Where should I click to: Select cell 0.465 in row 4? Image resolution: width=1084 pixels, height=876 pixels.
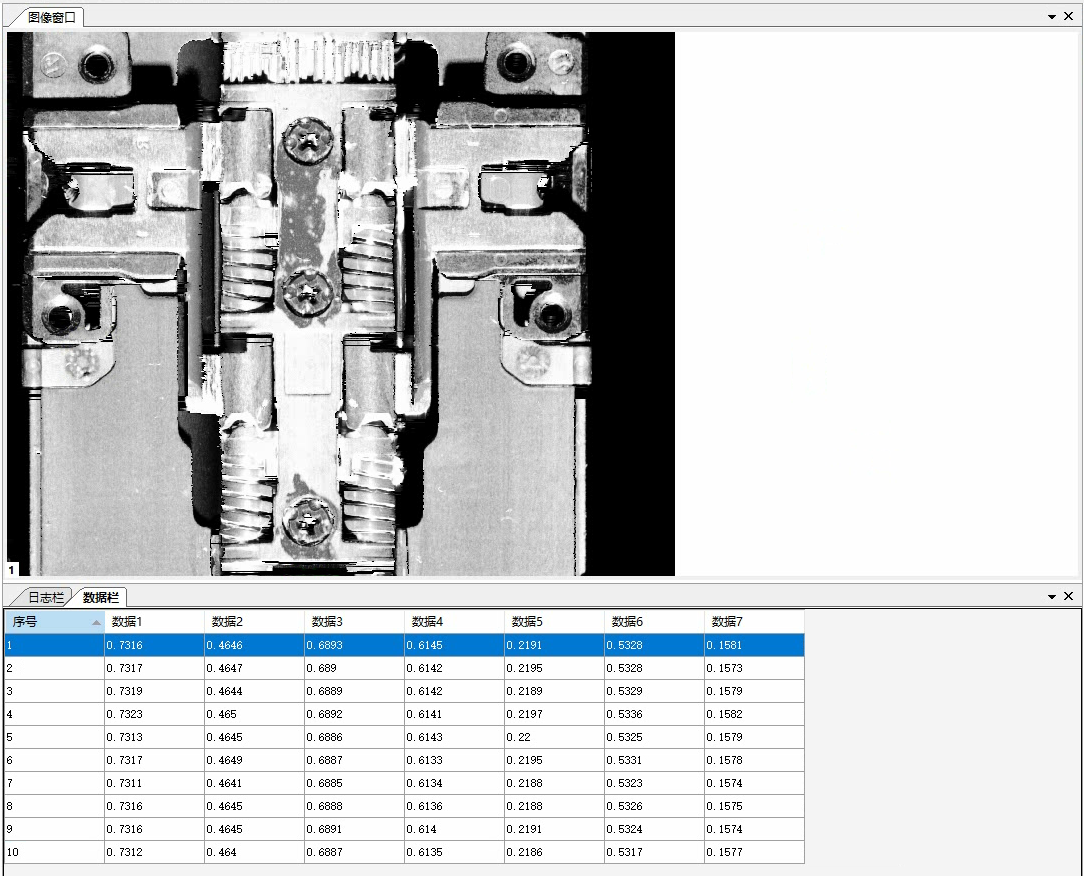tap(254, 714)
